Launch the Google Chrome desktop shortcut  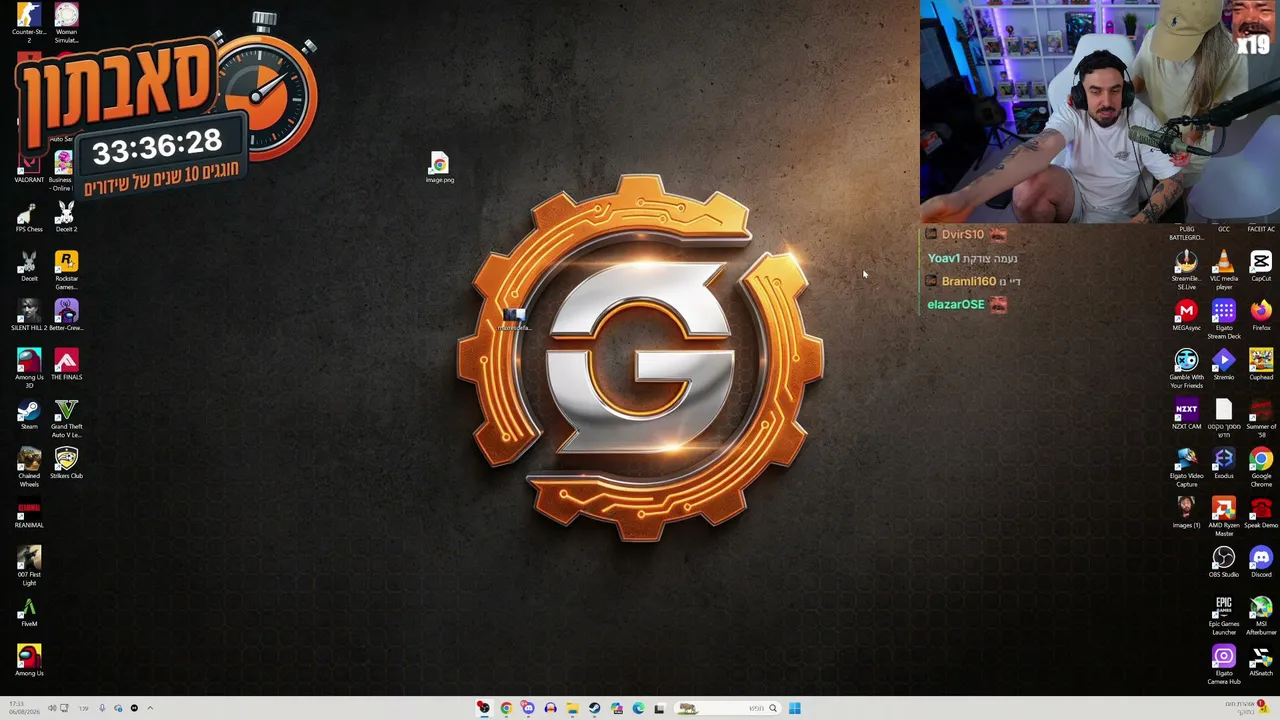pos(1261,467)
